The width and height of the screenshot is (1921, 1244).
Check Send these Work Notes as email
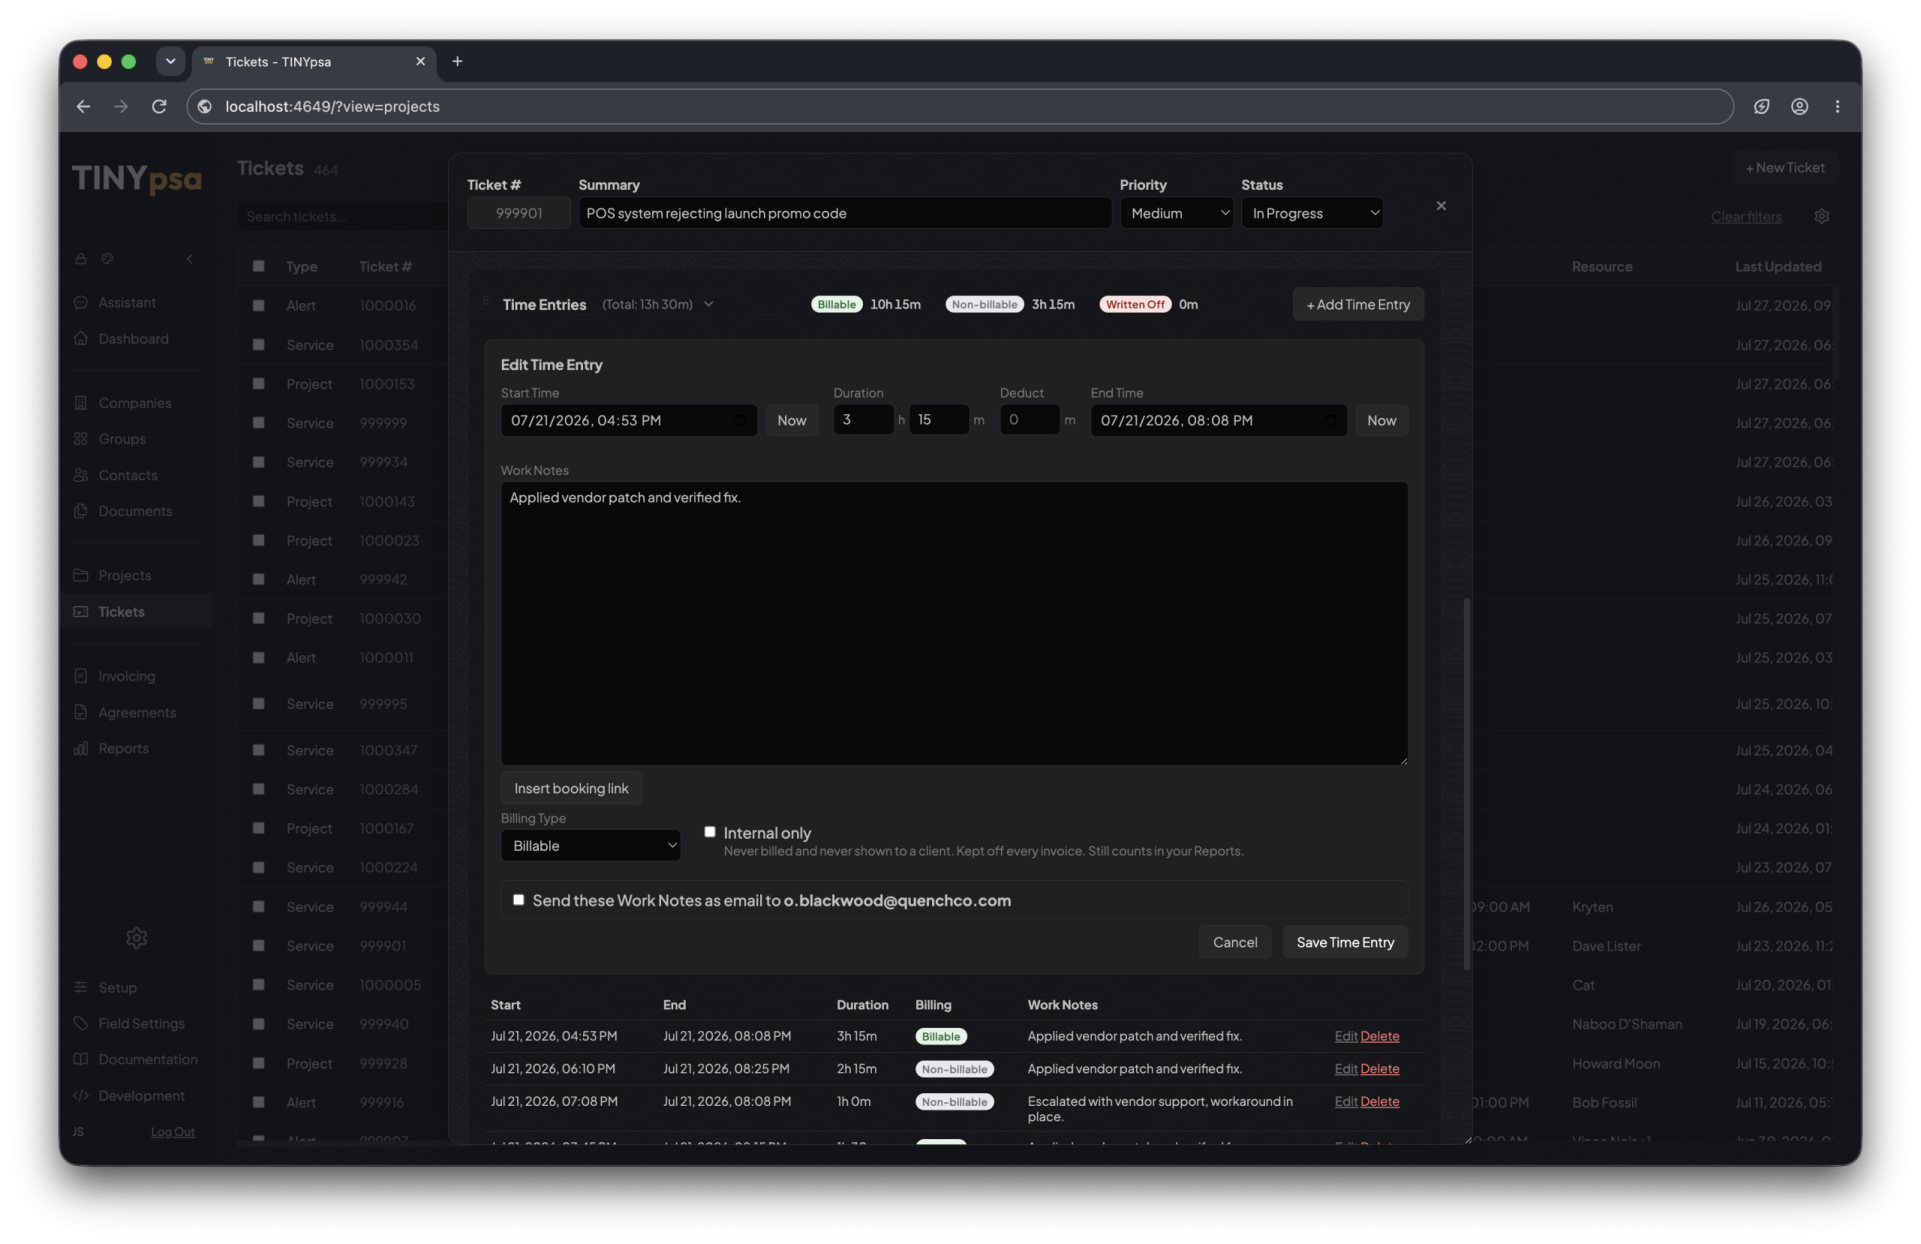point(518,899)
